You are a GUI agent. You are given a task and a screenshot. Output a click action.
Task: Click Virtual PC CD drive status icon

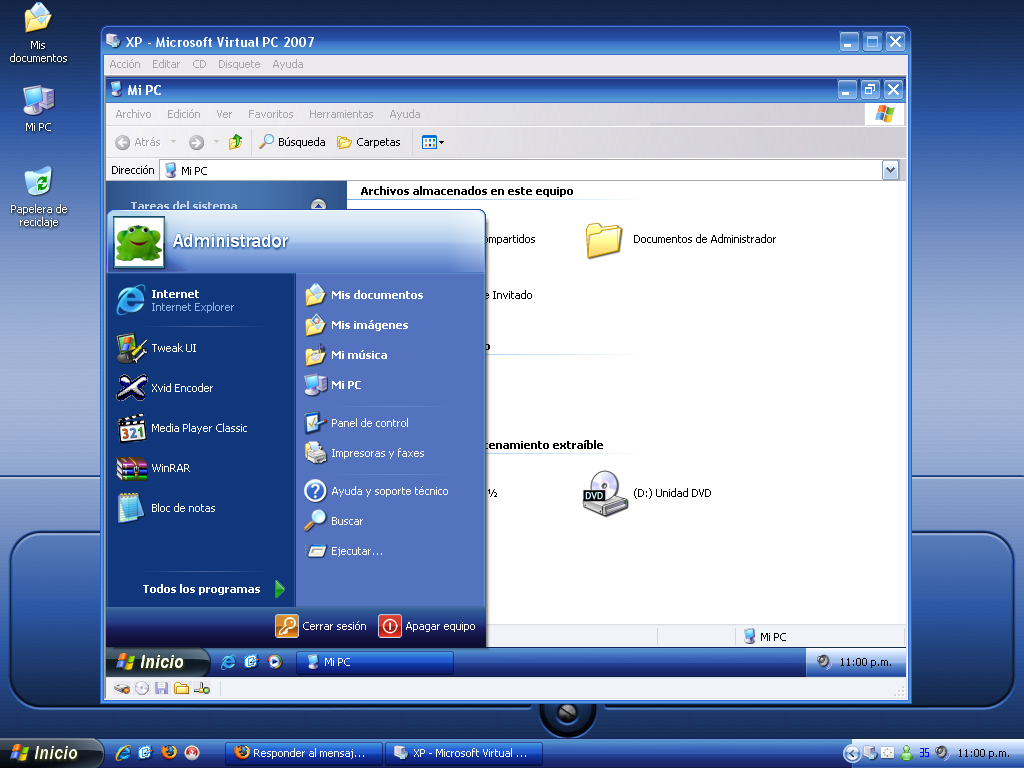click(142, 688)
